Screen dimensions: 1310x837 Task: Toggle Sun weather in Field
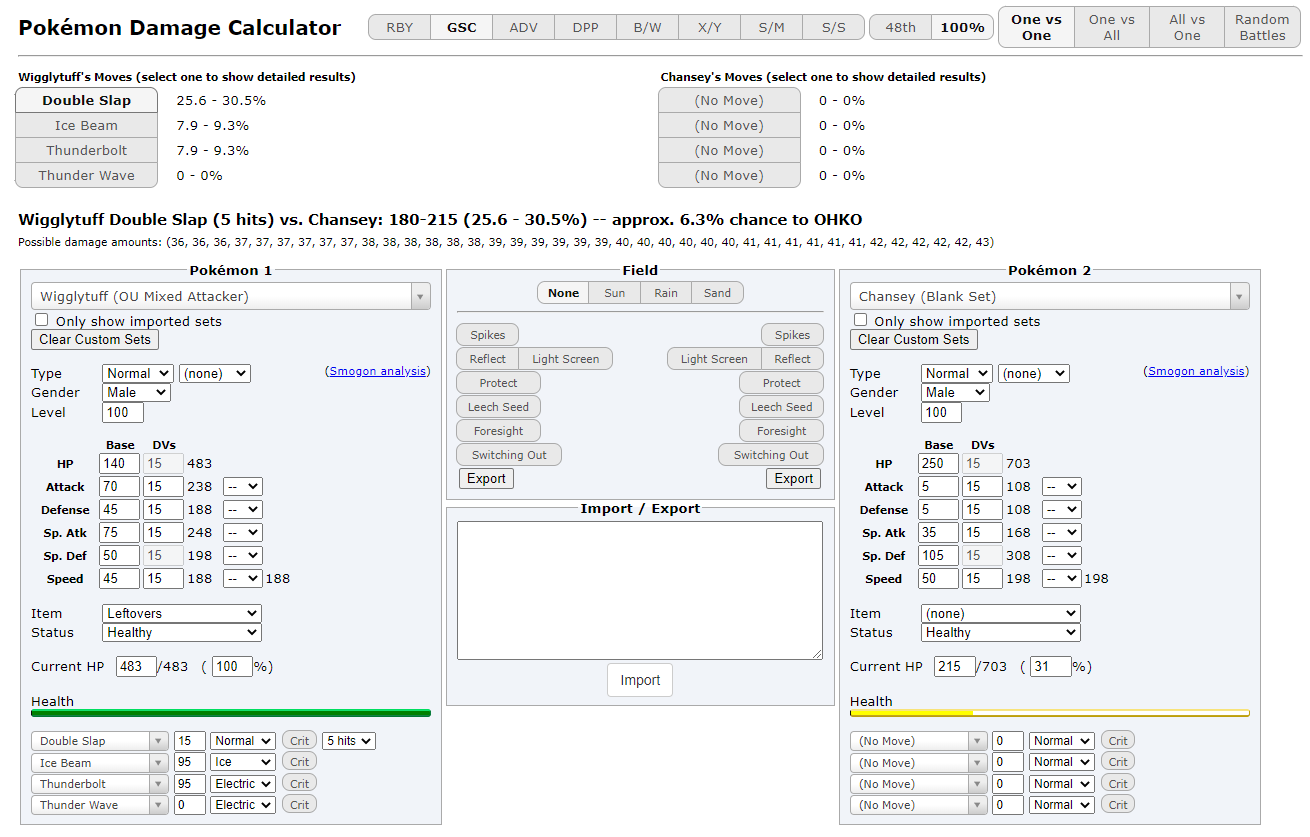(614, 293)
